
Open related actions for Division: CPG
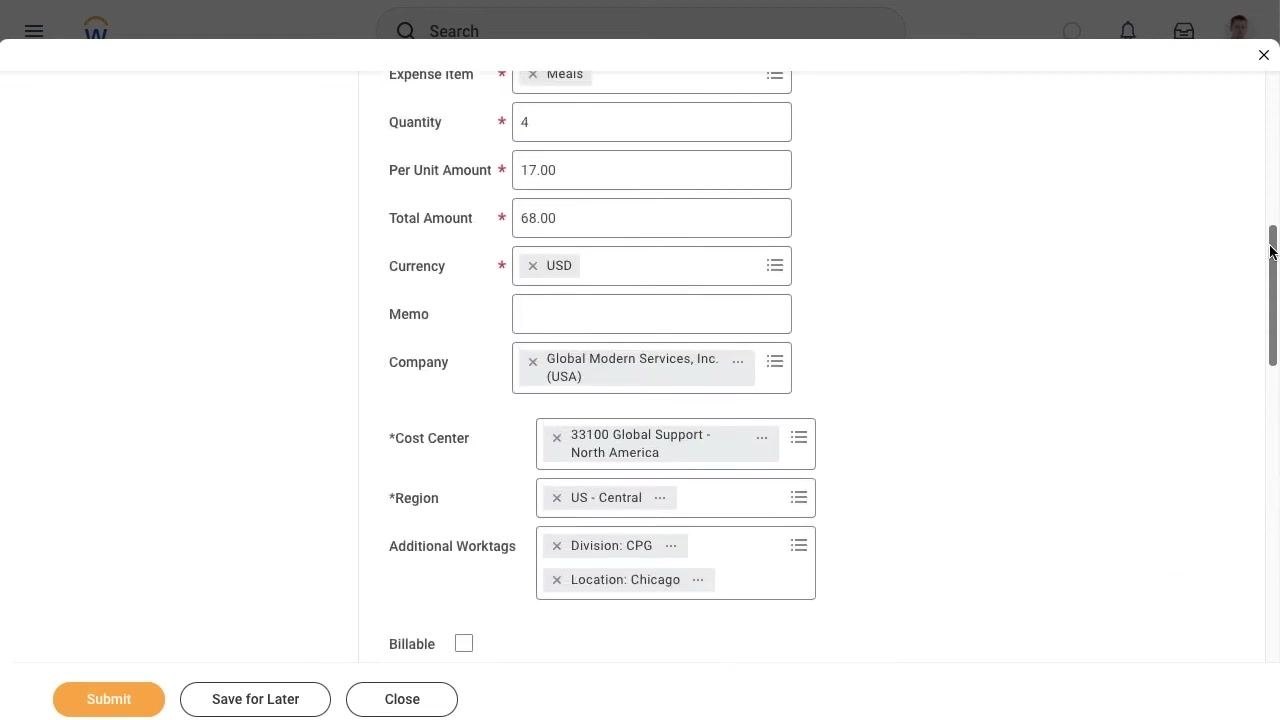click(671, 546)
